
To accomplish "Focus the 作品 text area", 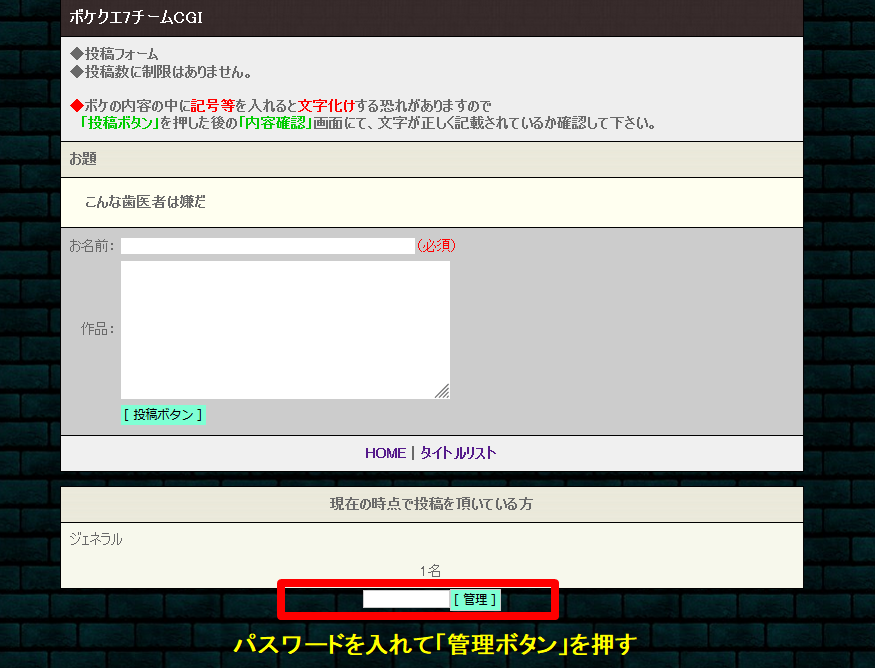I will (285, 329).
